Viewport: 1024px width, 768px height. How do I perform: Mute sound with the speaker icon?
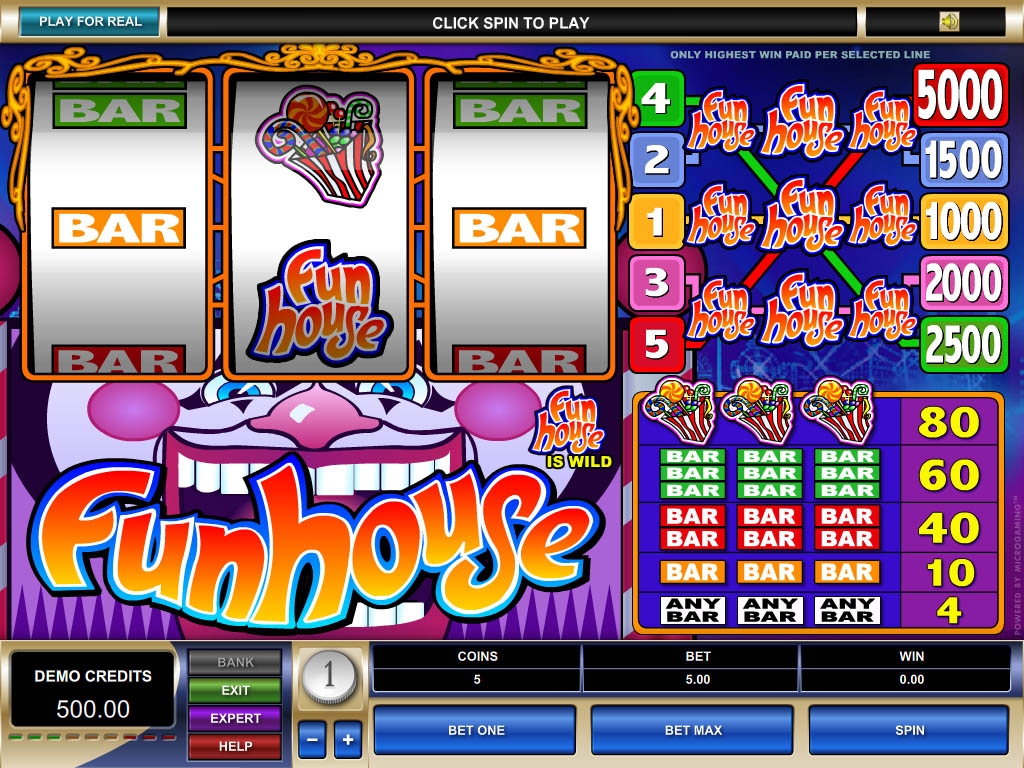949,22
